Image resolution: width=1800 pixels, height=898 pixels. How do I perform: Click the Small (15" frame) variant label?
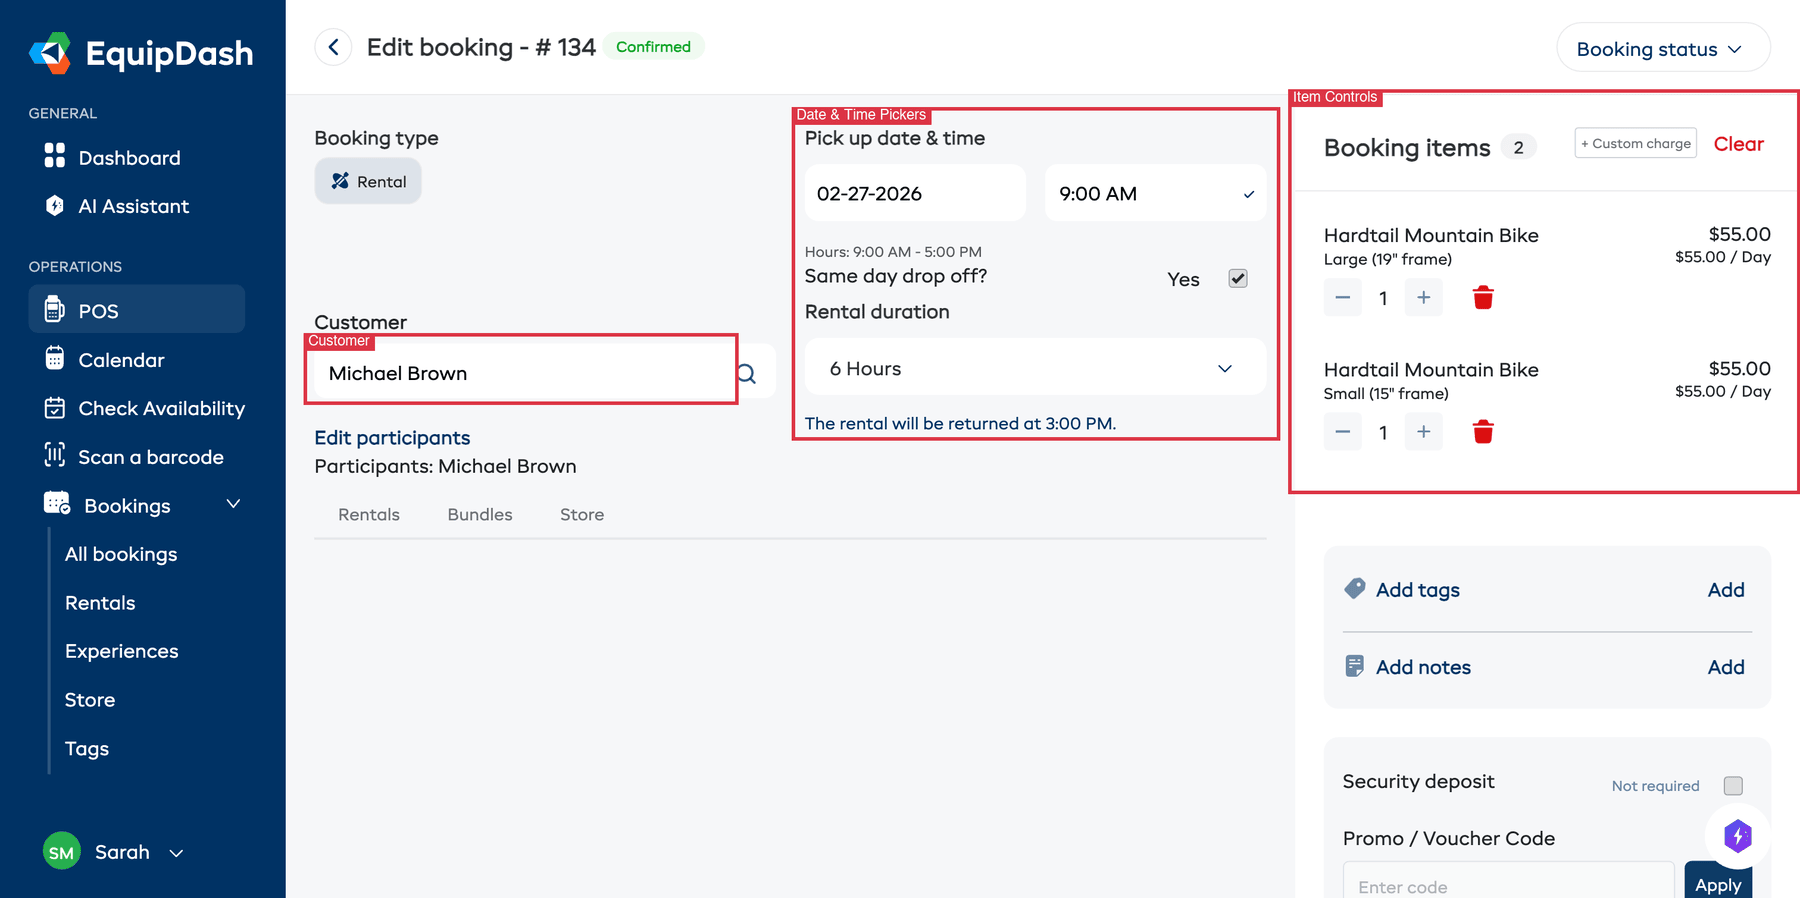(1386, 393)
